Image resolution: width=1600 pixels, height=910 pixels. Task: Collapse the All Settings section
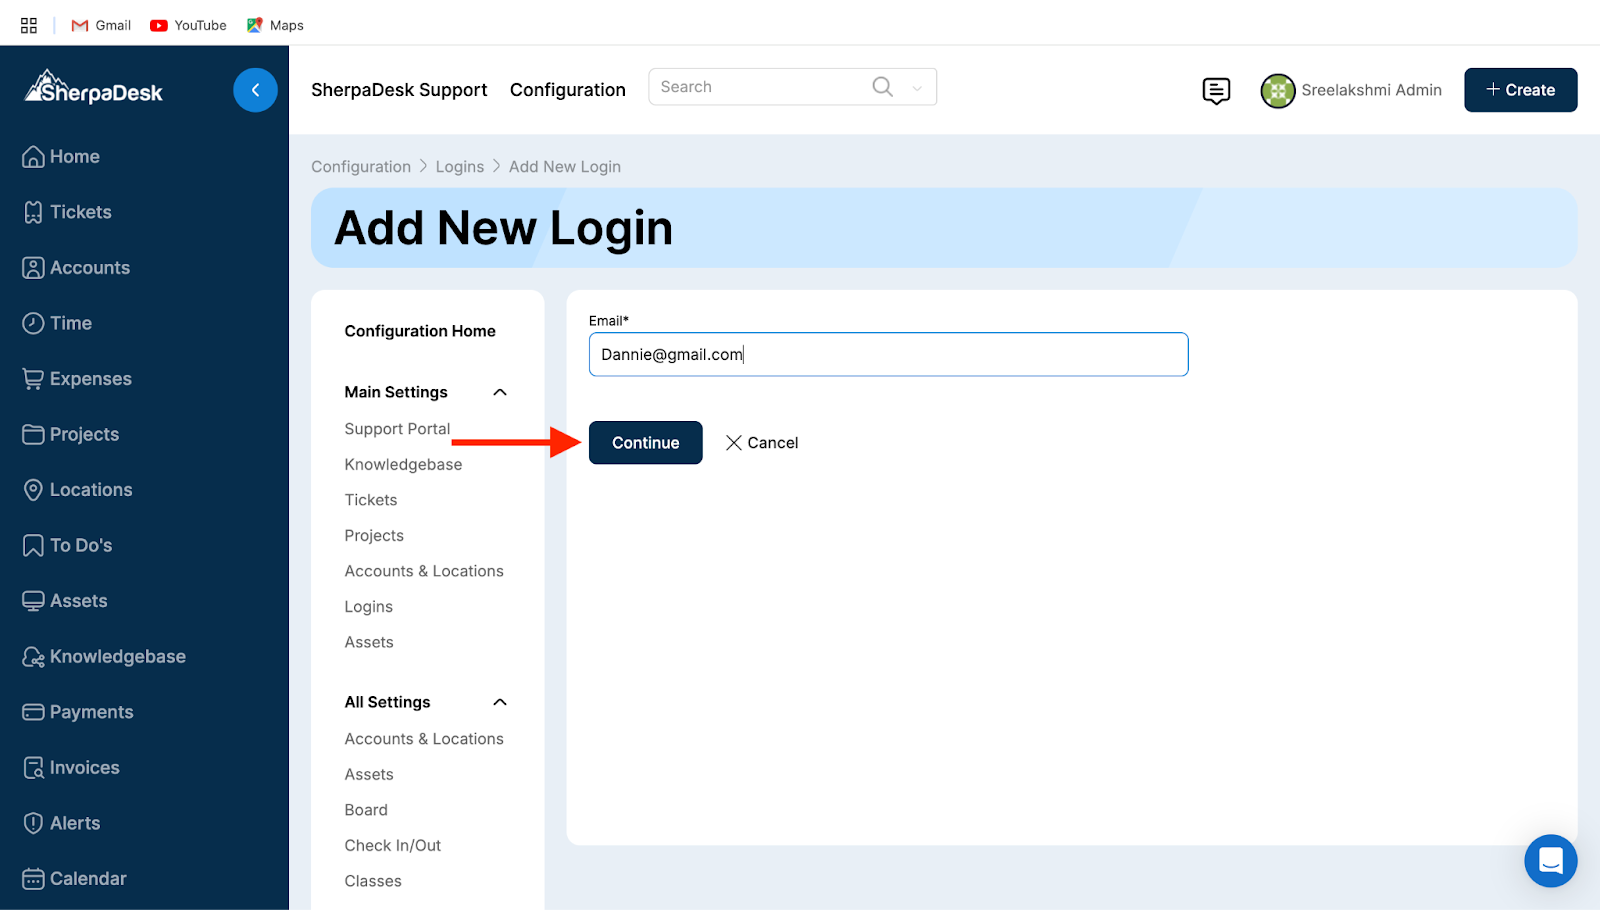pos(500,702)
